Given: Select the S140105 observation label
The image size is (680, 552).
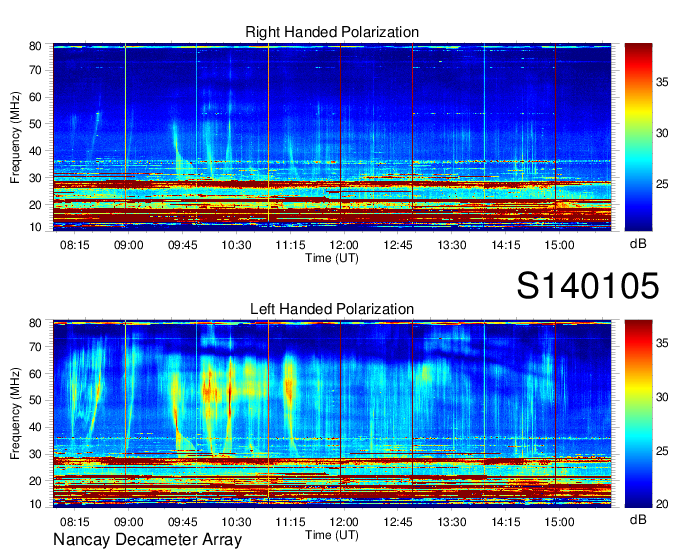Looking at the screenshot, I should (588, 286).
